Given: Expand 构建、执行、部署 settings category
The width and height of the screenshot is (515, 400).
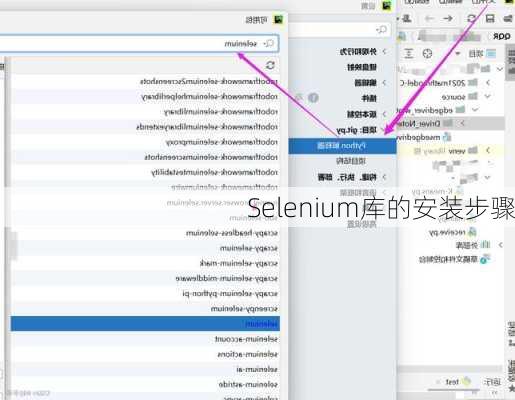Looking at the screenshot, I should click(x=384, y=177).
